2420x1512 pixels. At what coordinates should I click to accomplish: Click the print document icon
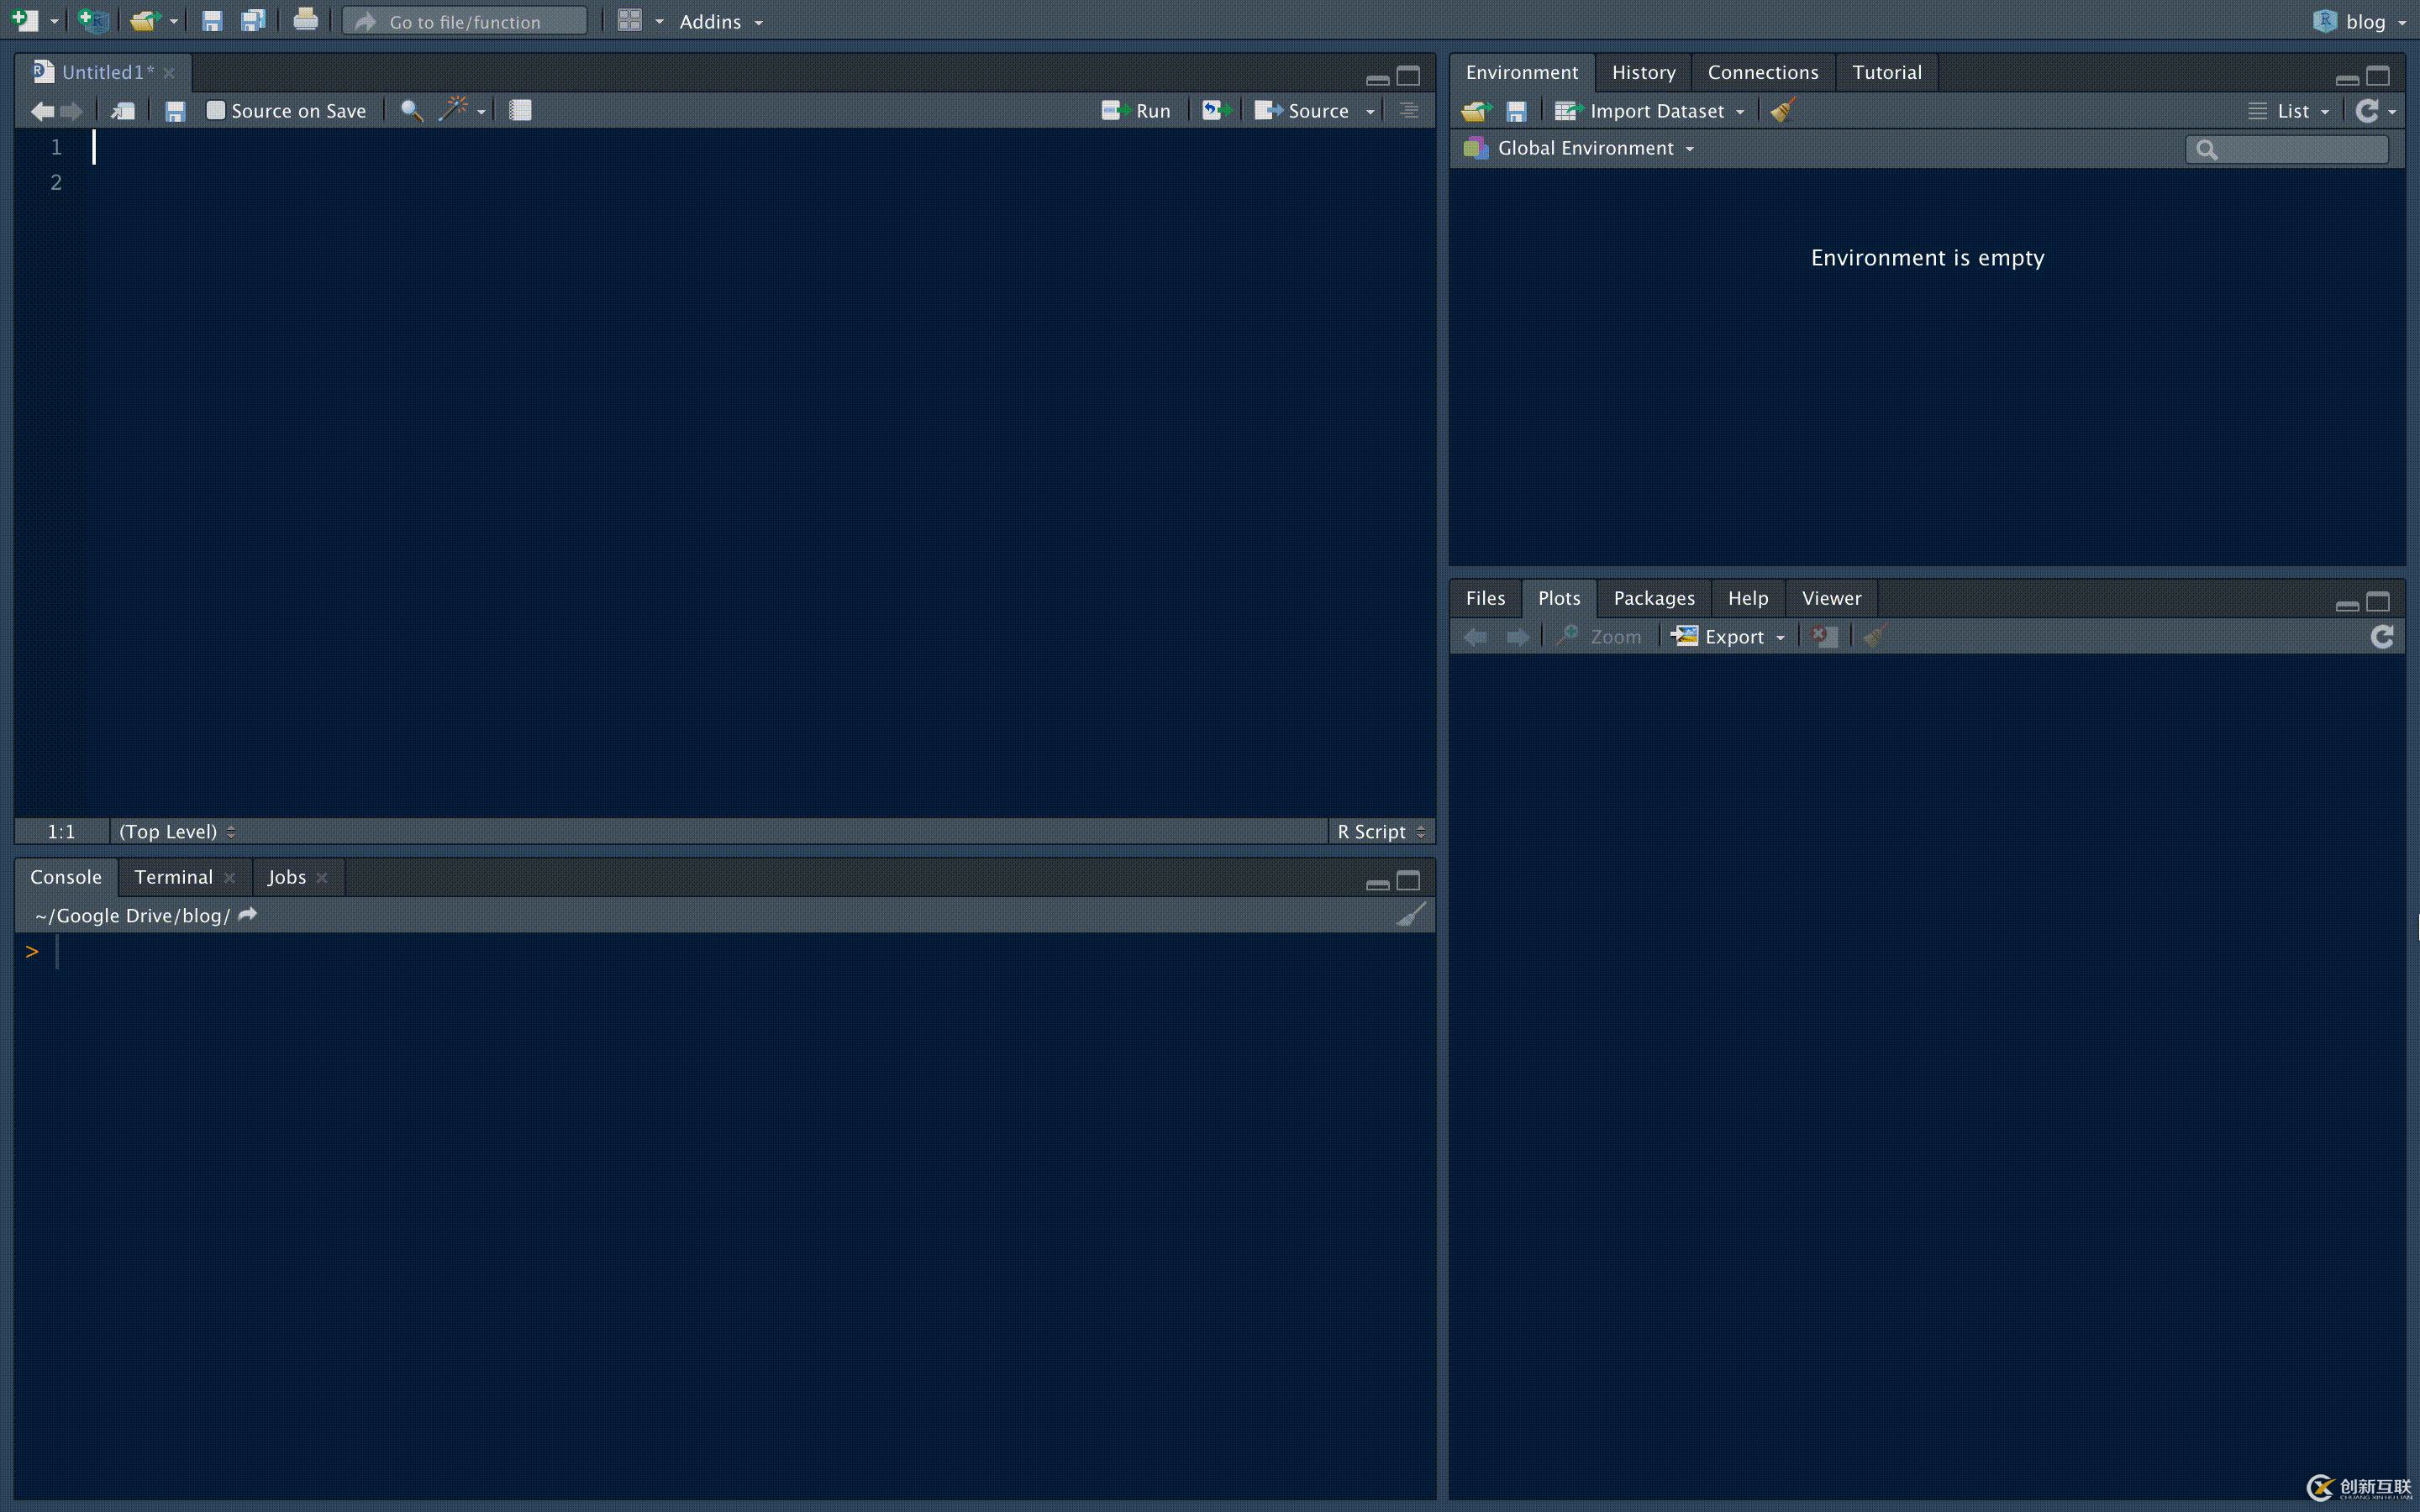pyautogui.click(x=305, y=20)
